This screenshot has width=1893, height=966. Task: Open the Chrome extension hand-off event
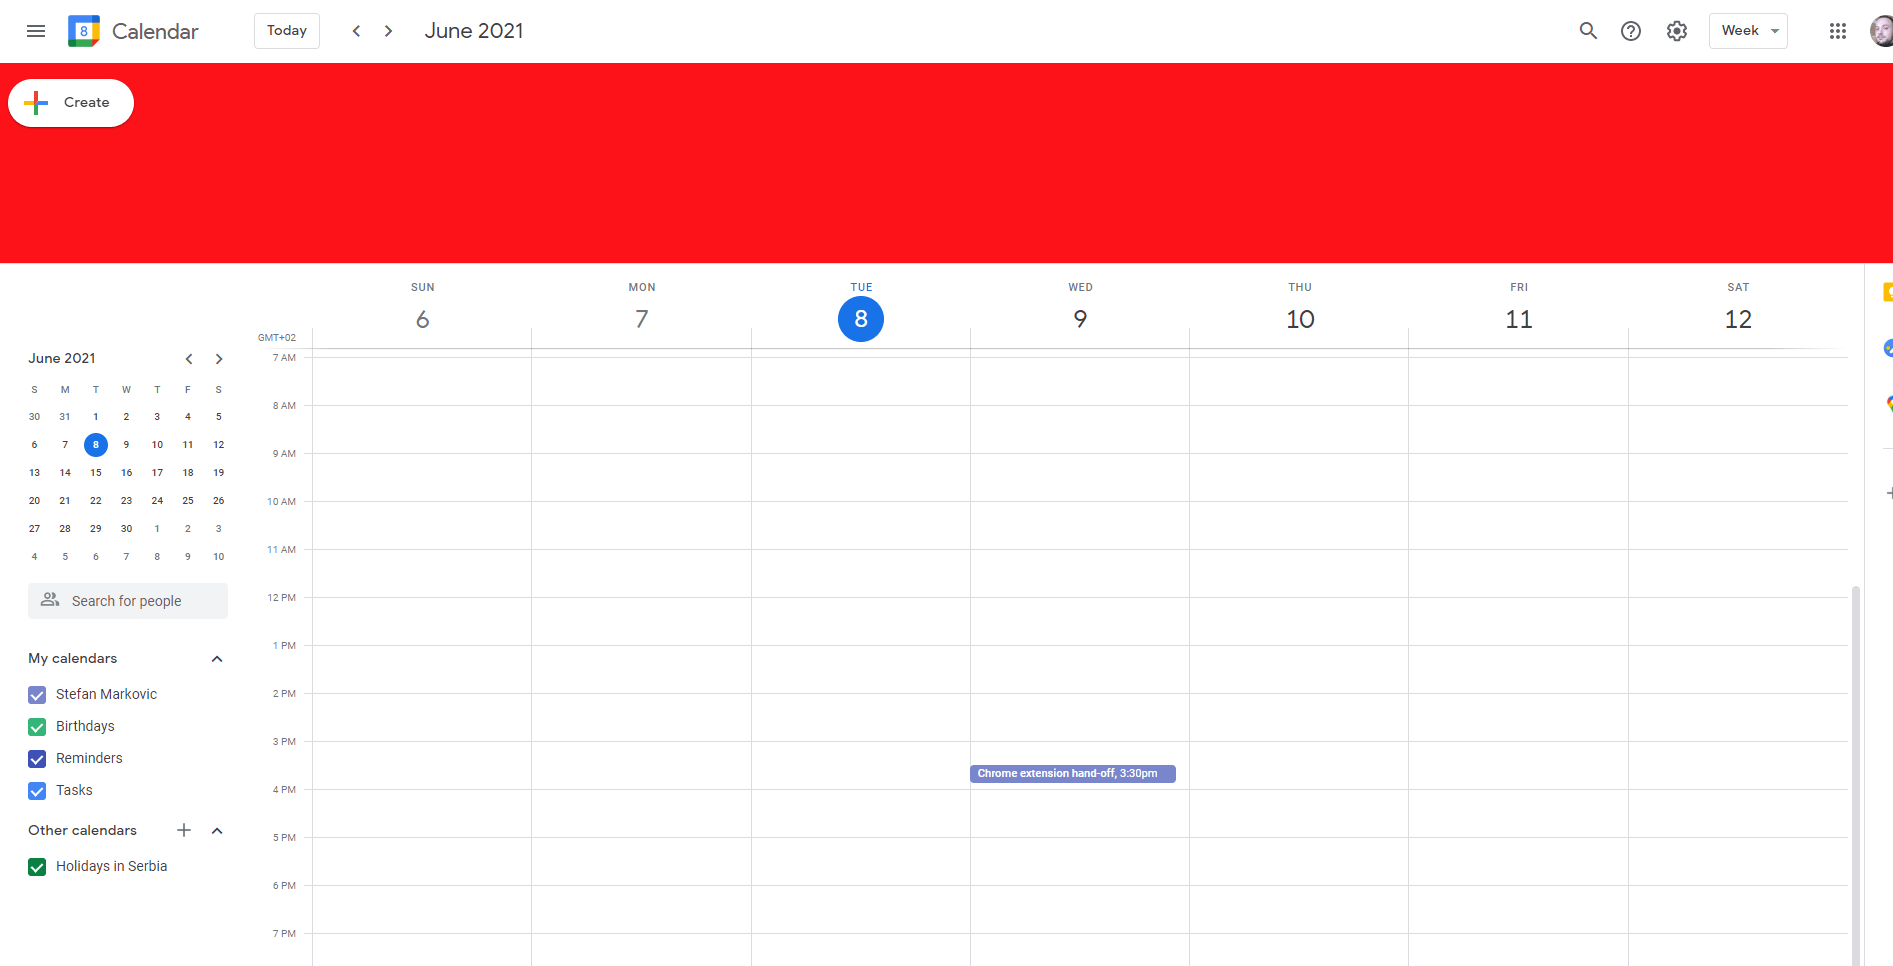1072,773
